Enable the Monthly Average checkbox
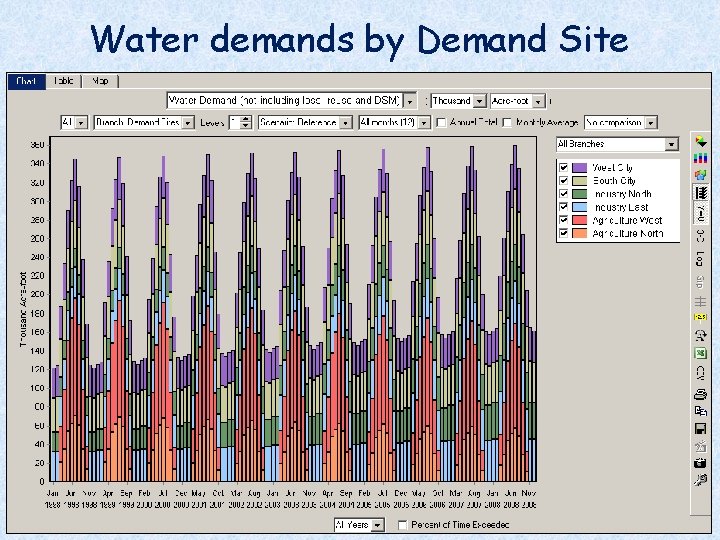The height and width of the screenshot is (540, 720). pos(507,123)
